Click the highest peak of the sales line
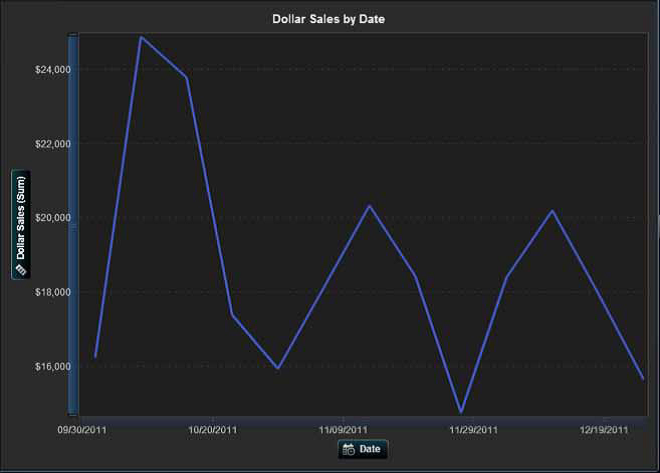 tap(141, 37)
